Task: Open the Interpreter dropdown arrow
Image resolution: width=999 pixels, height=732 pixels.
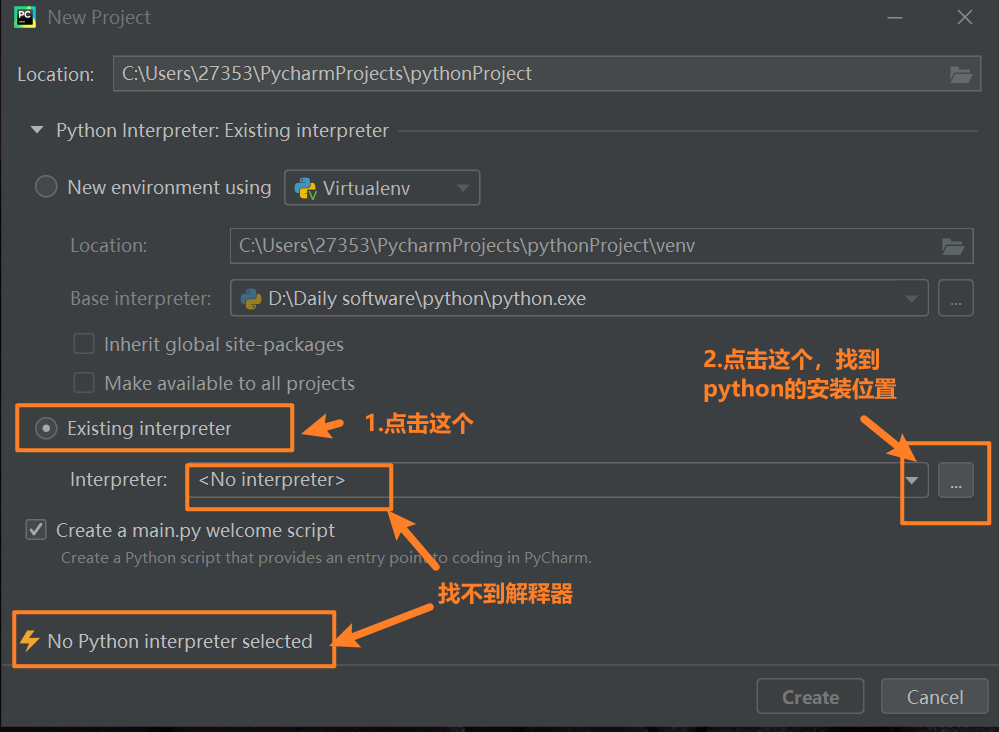Action: pos(912,480)
